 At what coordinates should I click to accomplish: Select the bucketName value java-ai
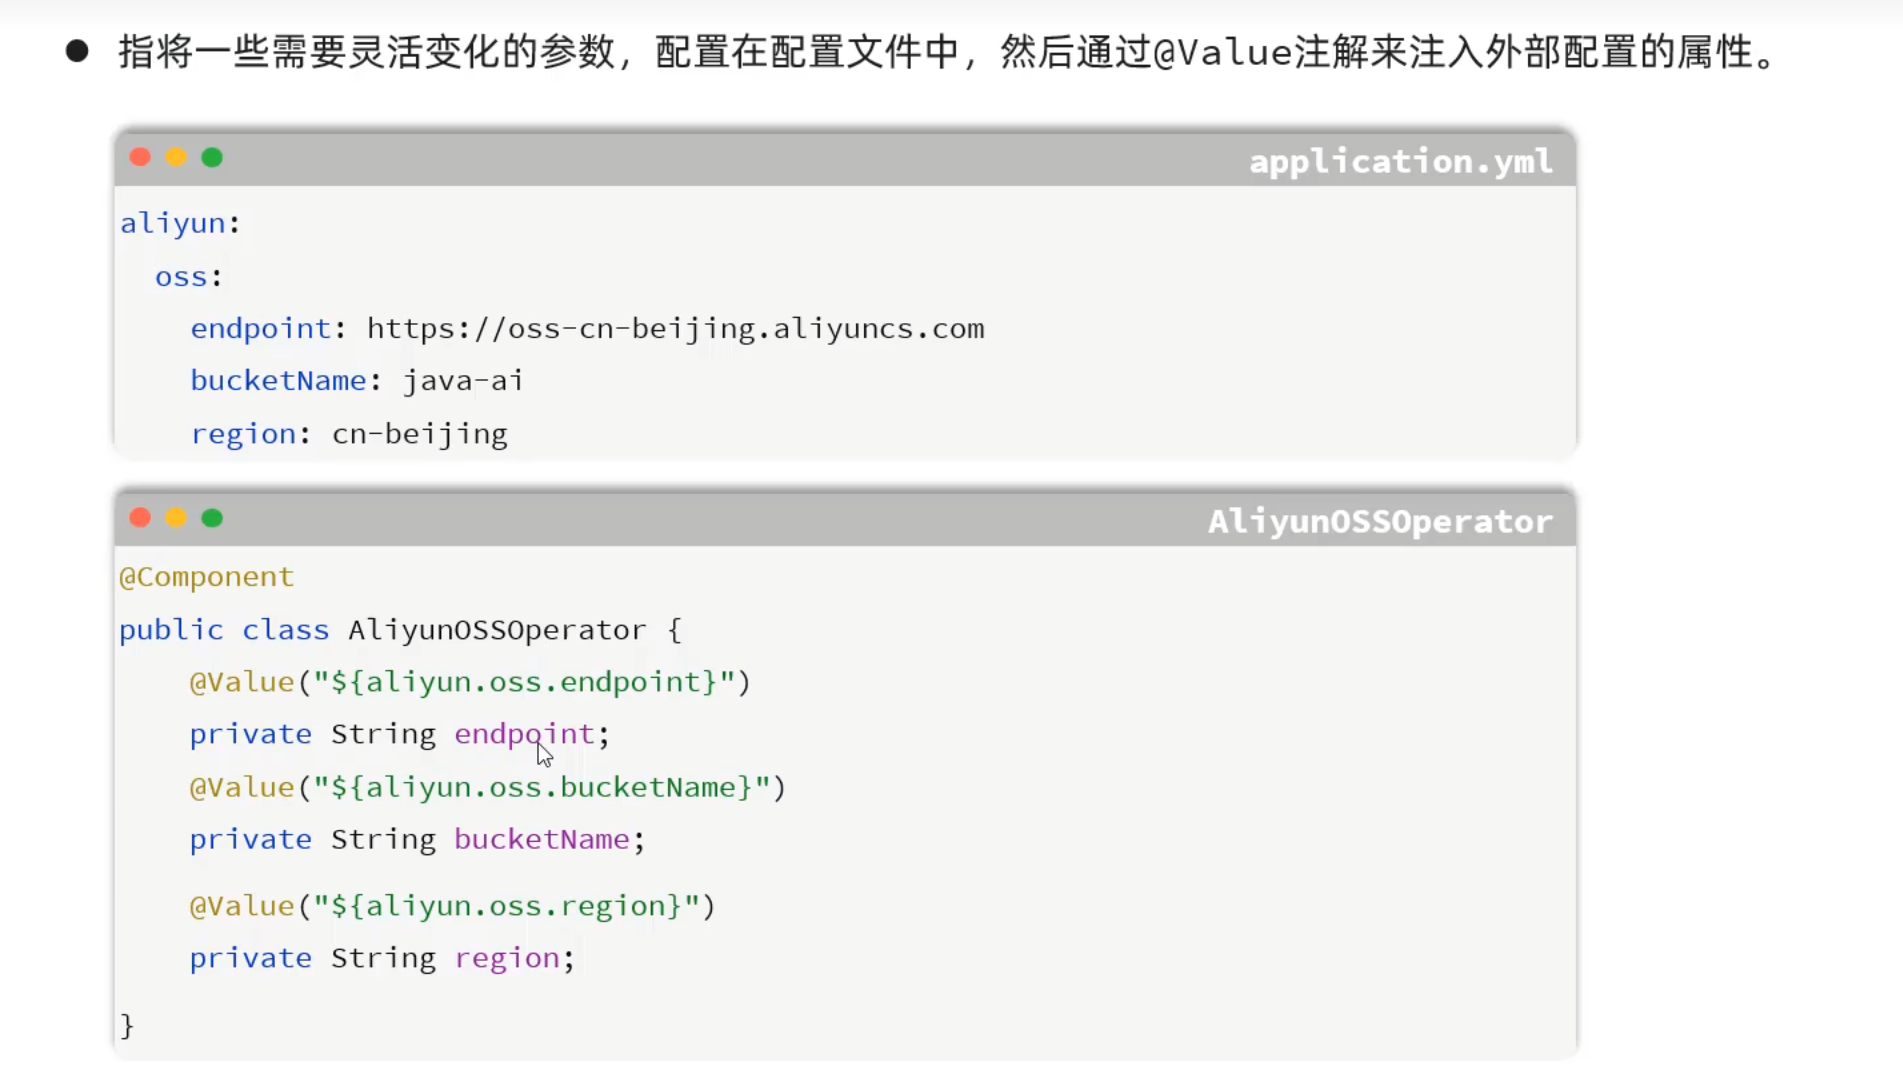(x=462, y=381)
